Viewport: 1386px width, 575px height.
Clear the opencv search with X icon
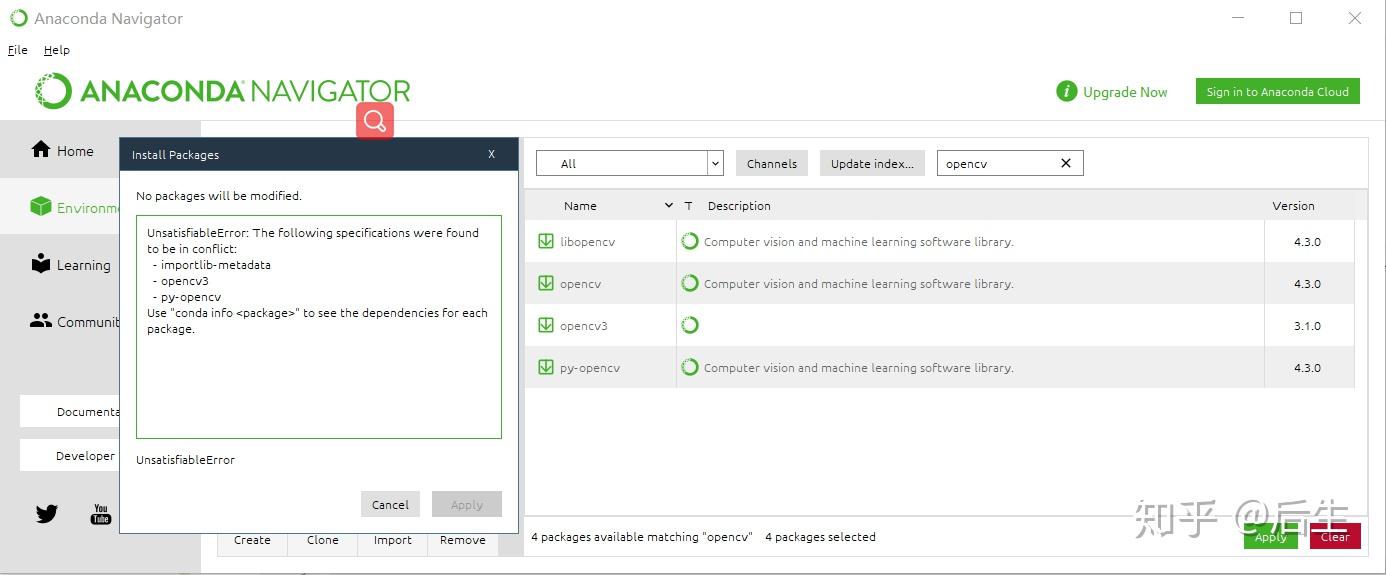pyautogui.click(x=1065, y=163)
